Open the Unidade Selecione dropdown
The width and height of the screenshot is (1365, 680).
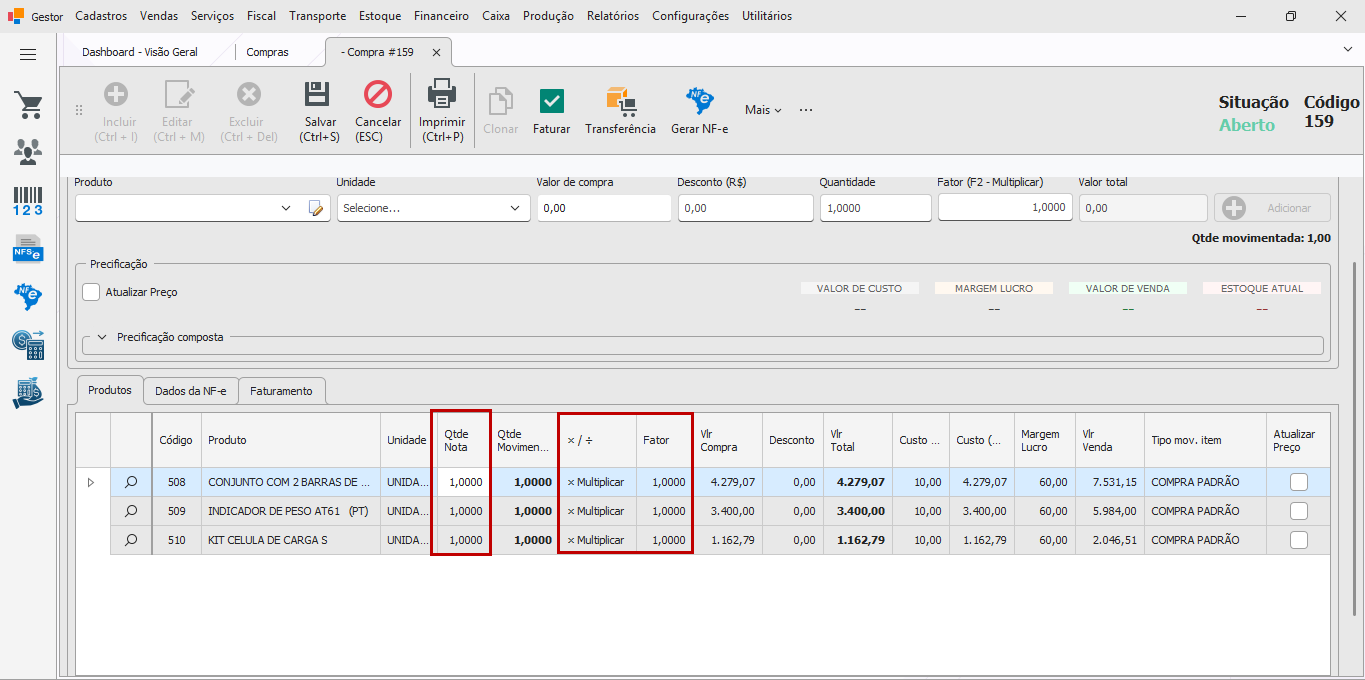pos(433,208)
